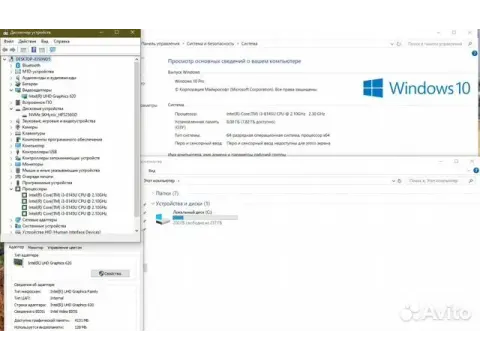Image resolution: width=480 pixels, height=360 pixels.
Task: Click the Intel UHD Graphics 620 adapter icon in tree
Action: pyautogui.click(x=24, y=96)
